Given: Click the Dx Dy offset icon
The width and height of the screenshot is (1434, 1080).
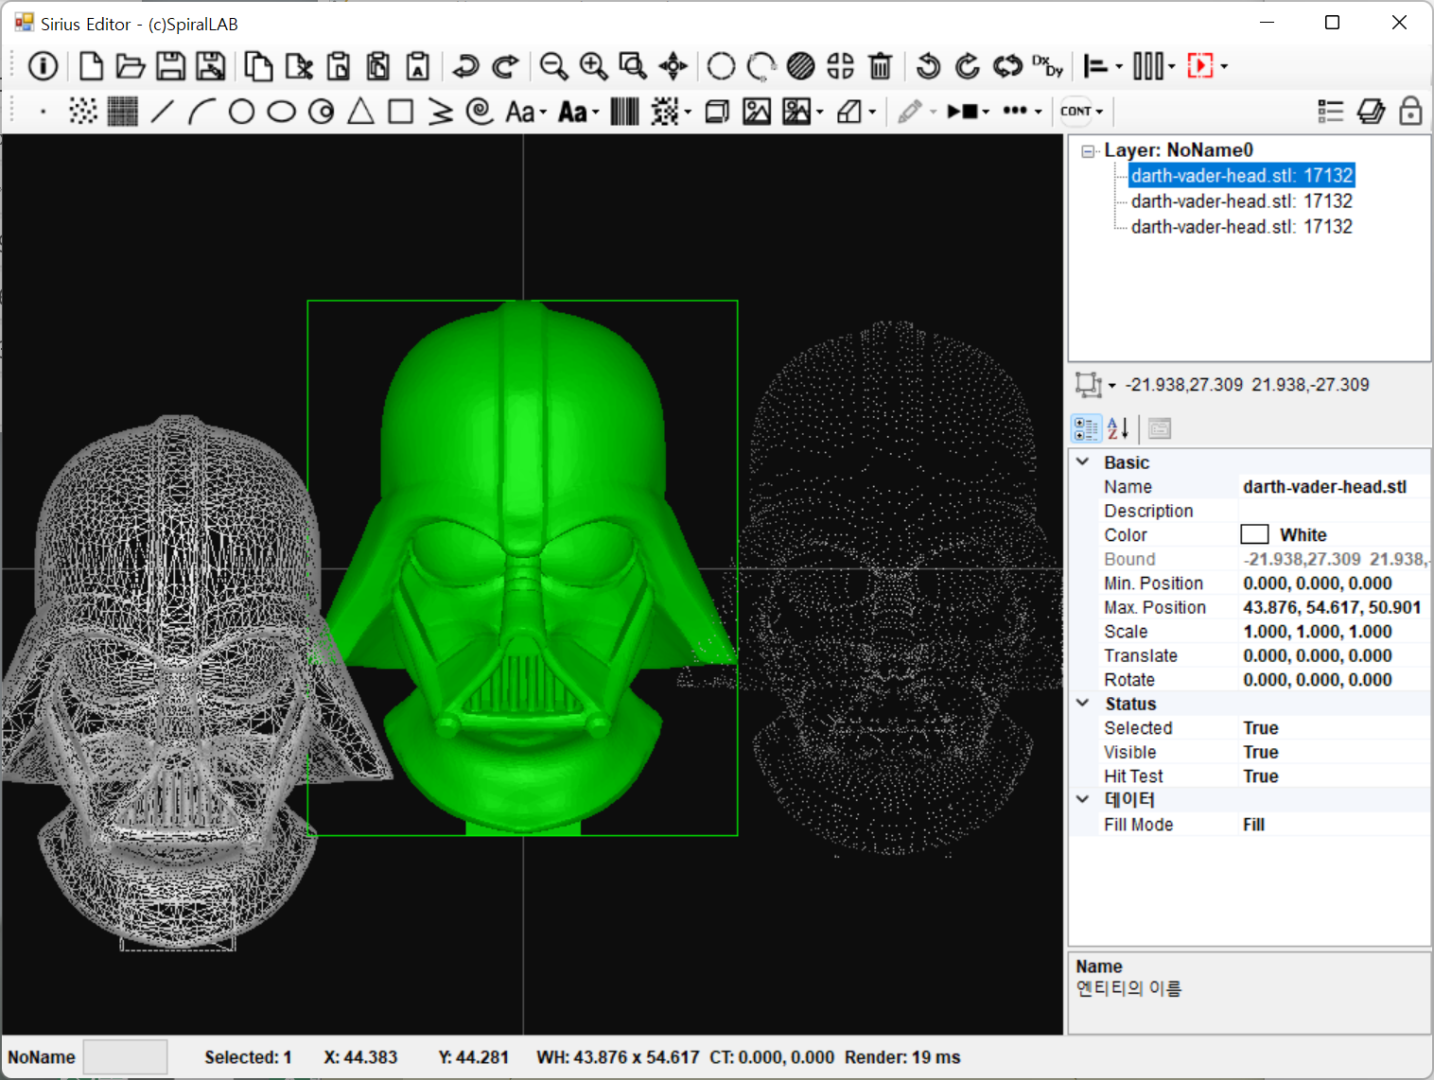Looking at the screenshot, I should (x=1048, y=66).
